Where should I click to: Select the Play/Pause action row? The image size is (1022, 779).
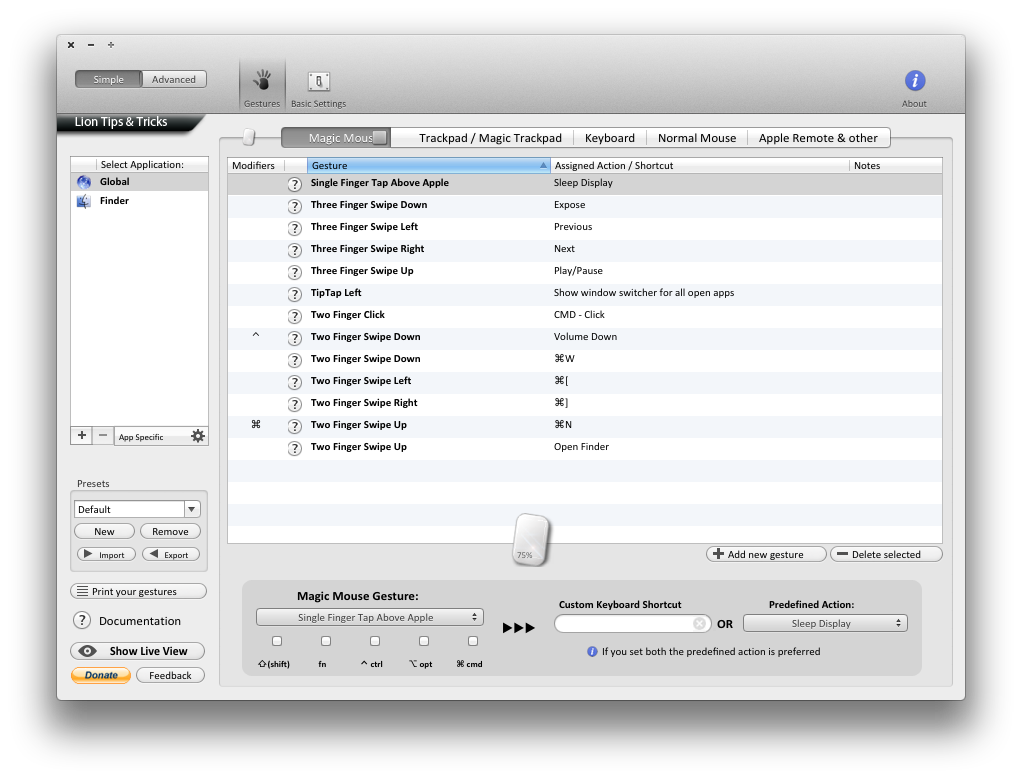tap(585, 271)
